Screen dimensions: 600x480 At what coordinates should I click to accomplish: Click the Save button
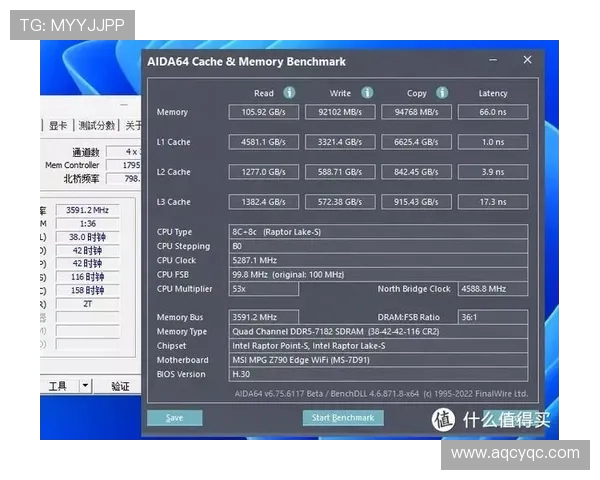pyautogui.click(x=174, y=417)
